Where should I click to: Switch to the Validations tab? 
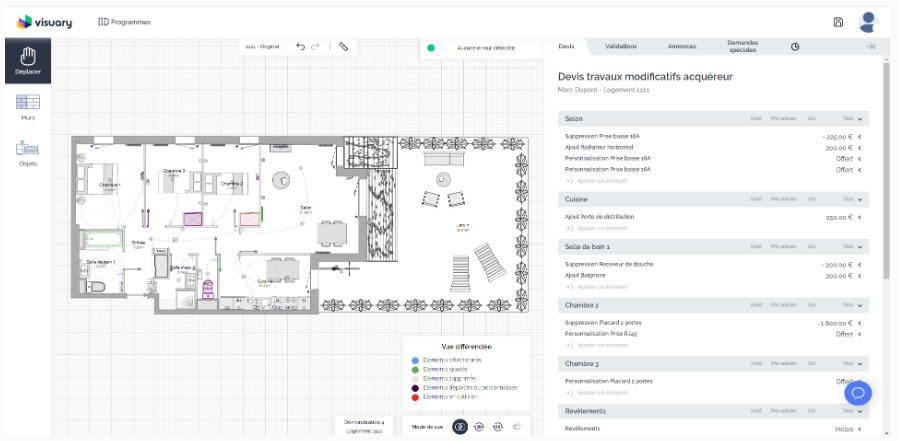(621, 47)
